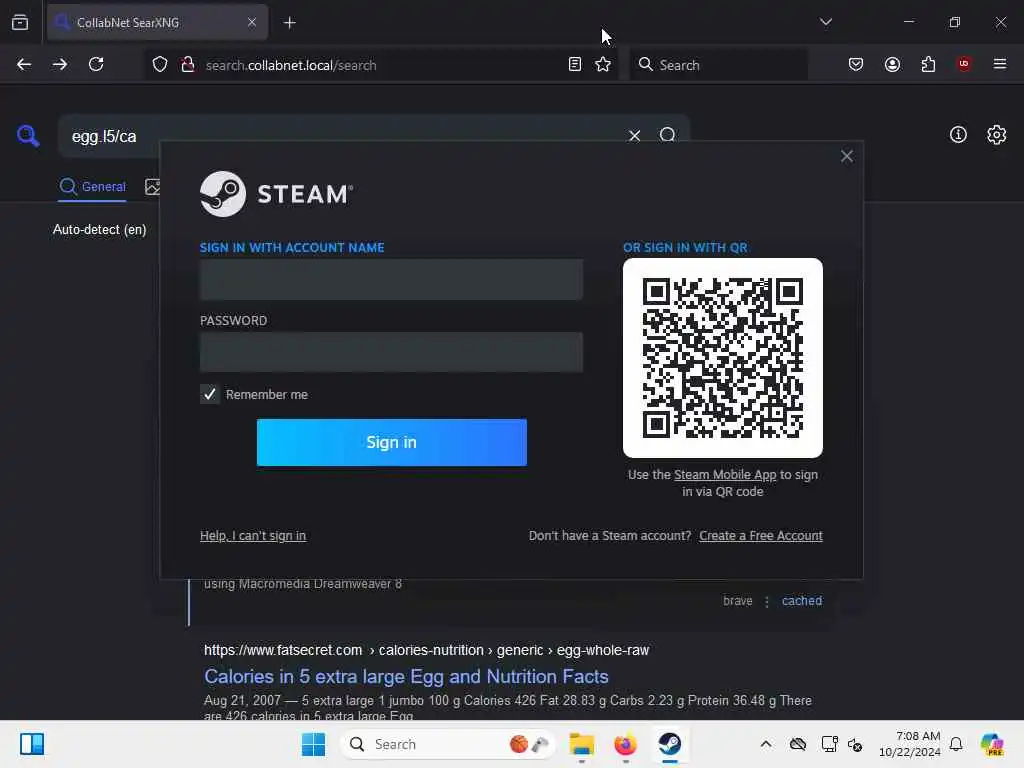Close the Steam sign-in dialog

pos(846,156)
